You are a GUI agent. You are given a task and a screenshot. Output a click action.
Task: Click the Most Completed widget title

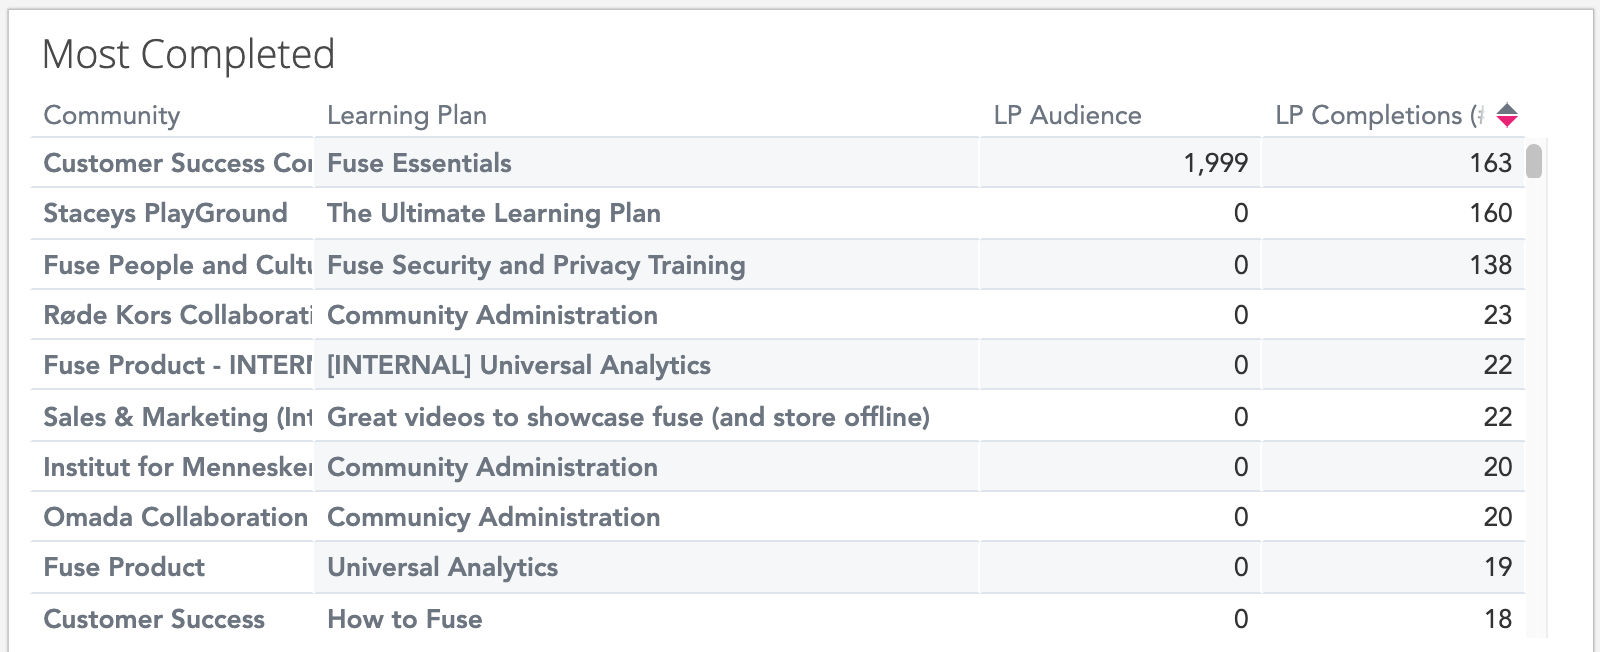(x=189, y=55)
